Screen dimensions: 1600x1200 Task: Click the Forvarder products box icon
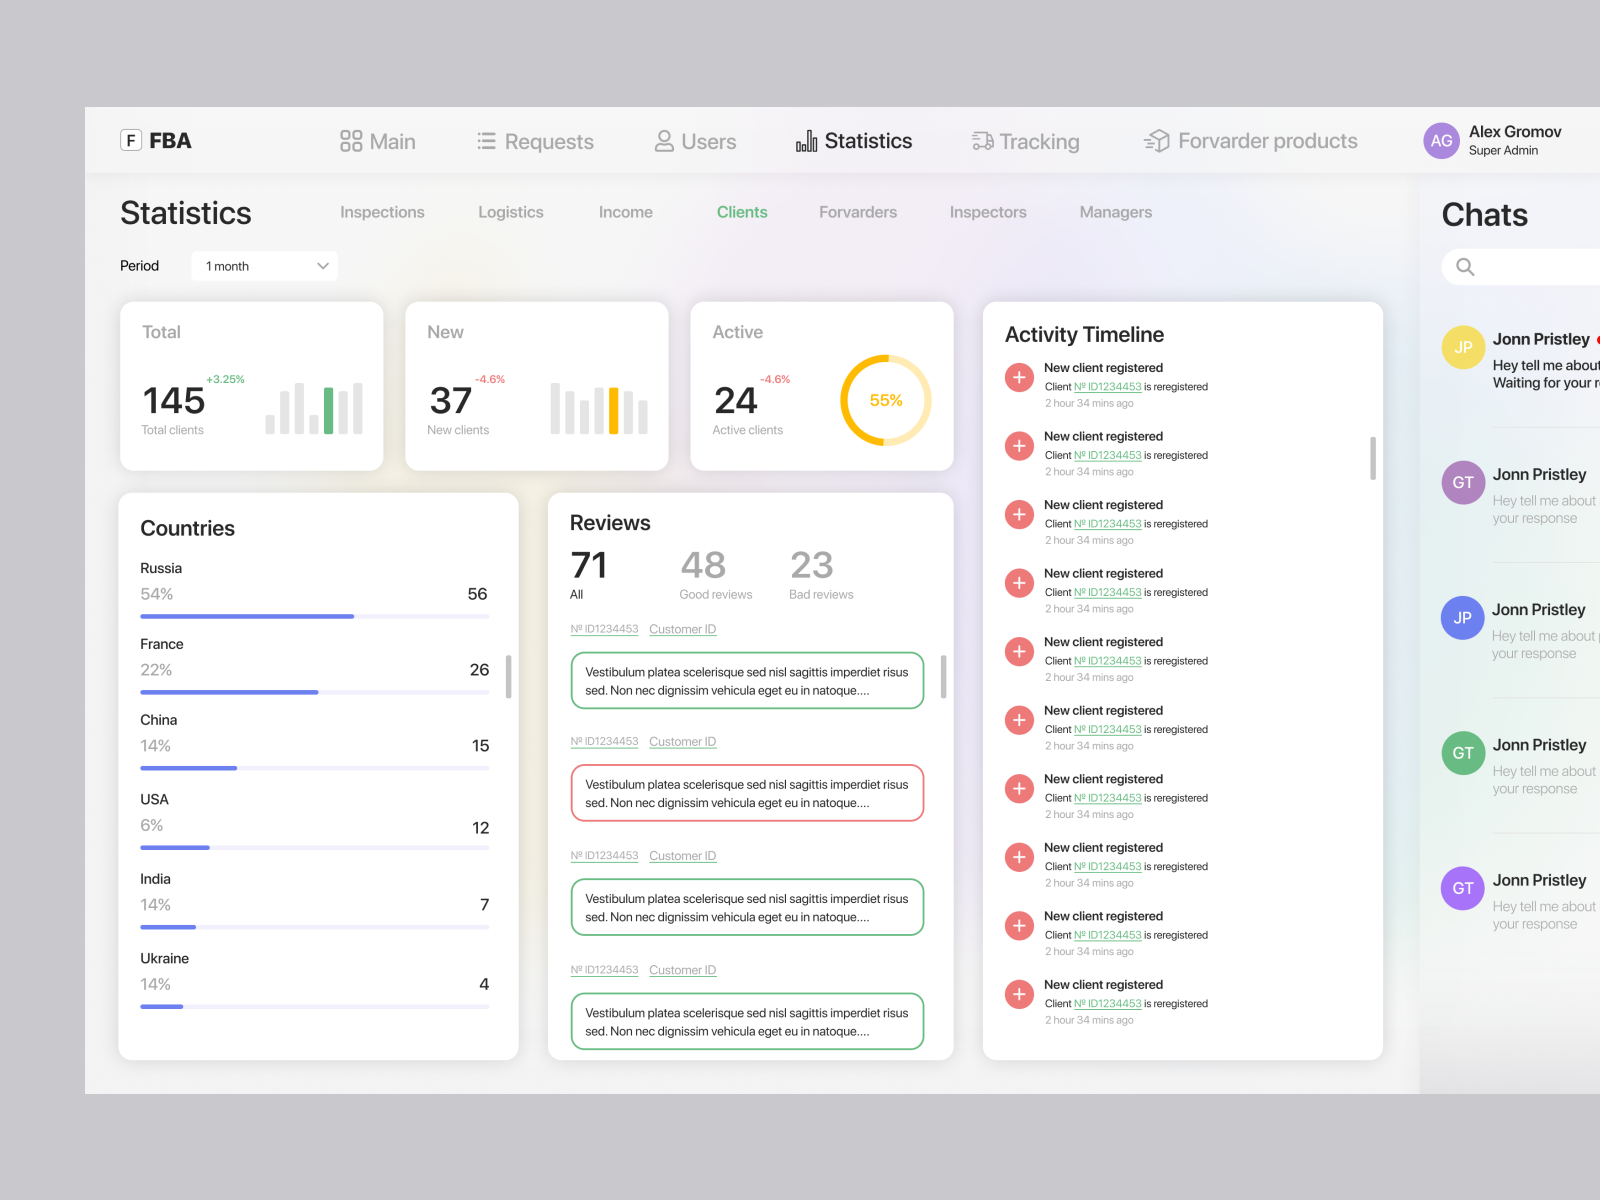pyautogui.click(x=1157, y=141)
